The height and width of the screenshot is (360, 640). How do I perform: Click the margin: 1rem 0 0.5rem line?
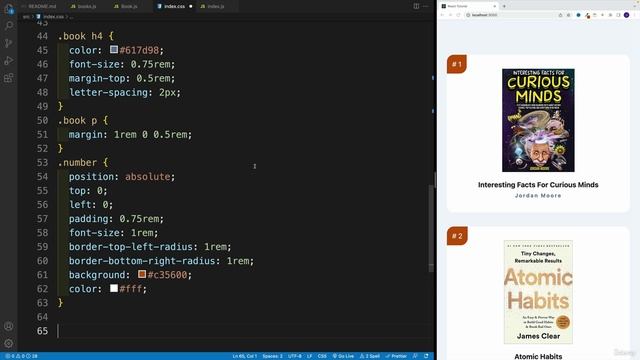(x=130, y=134)
